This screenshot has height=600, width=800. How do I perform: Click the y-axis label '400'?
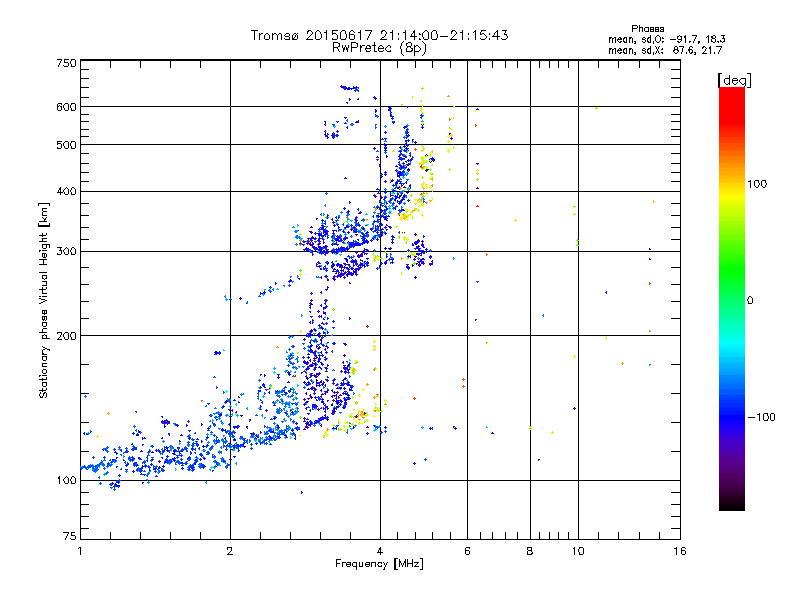[x=66, y=191]
